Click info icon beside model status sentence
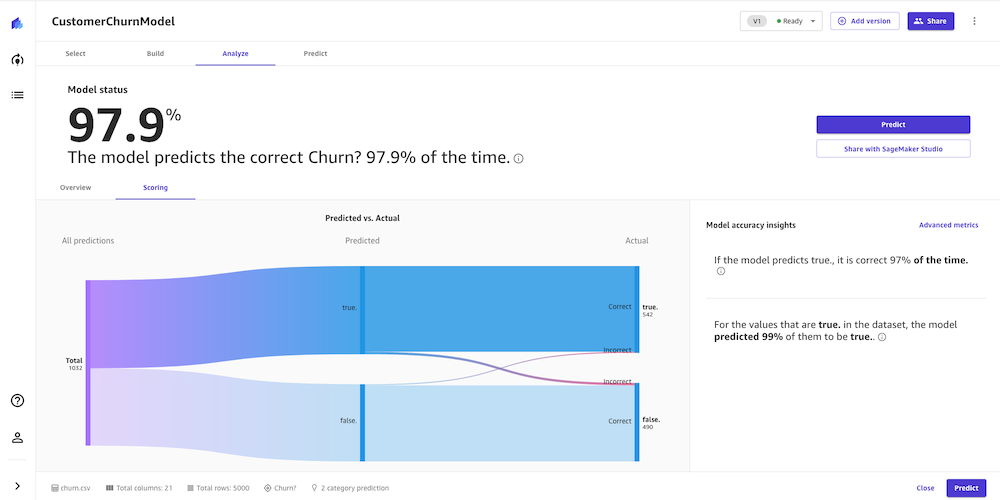Screen dimensions: 1000x500 (x=518, y=158)
